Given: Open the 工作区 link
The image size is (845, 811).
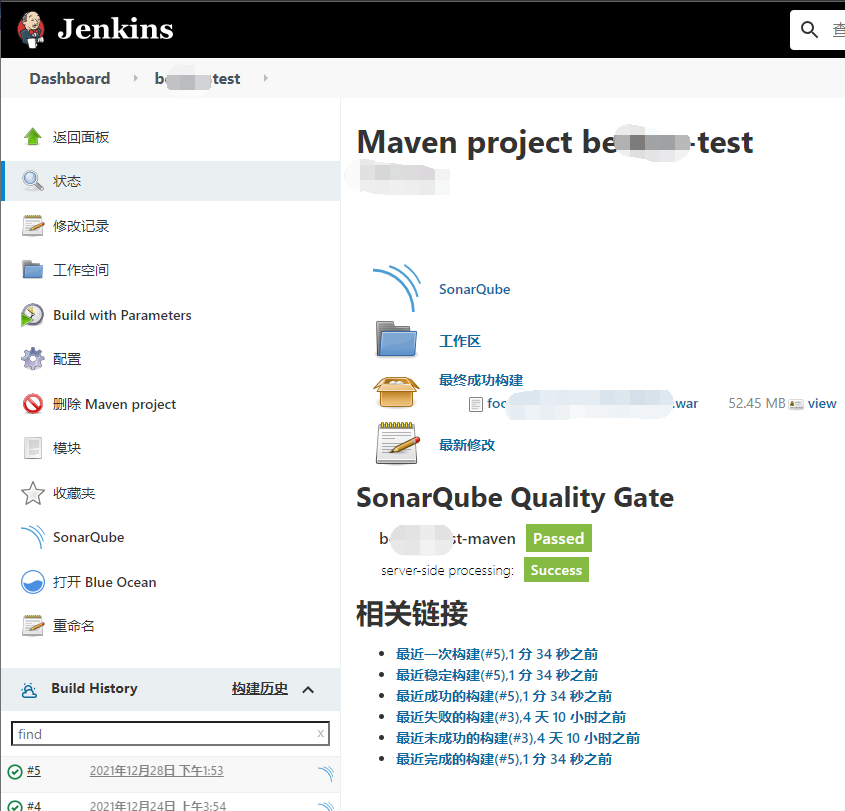Looking at the screenshot, I should pos(460,341).
